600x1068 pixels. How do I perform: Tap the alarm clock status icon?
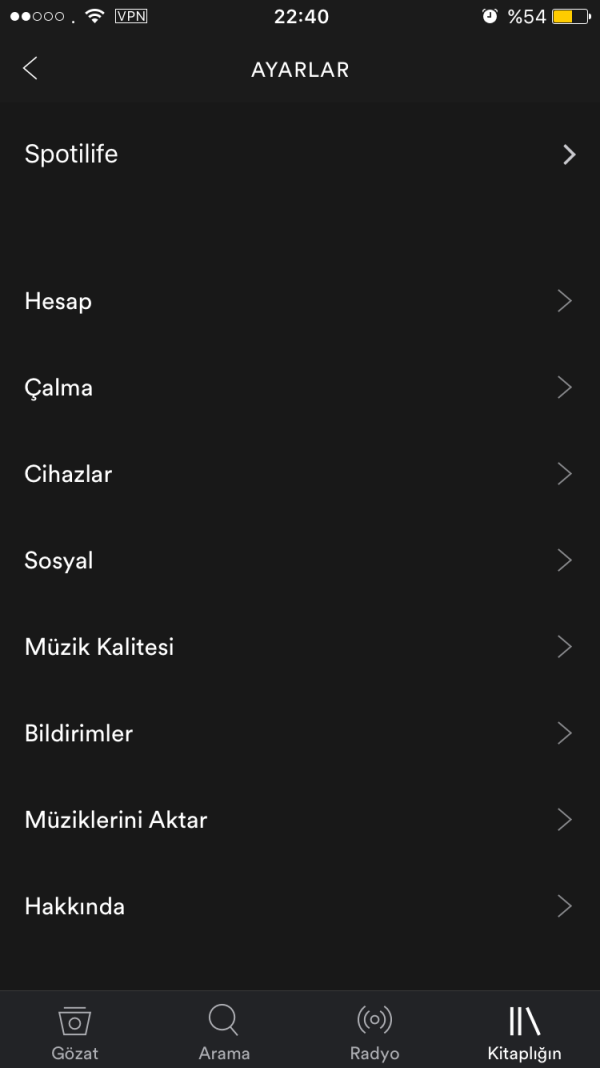click(490, 16)
